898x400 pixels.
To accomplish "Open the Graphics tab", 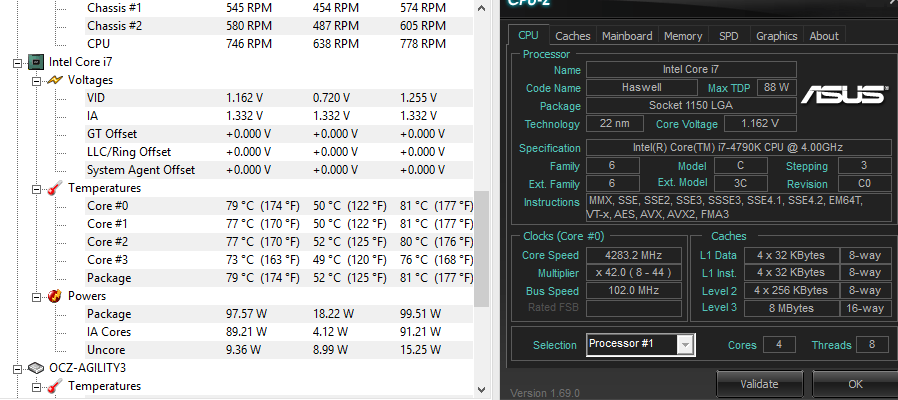I will [x=777, y=36].
